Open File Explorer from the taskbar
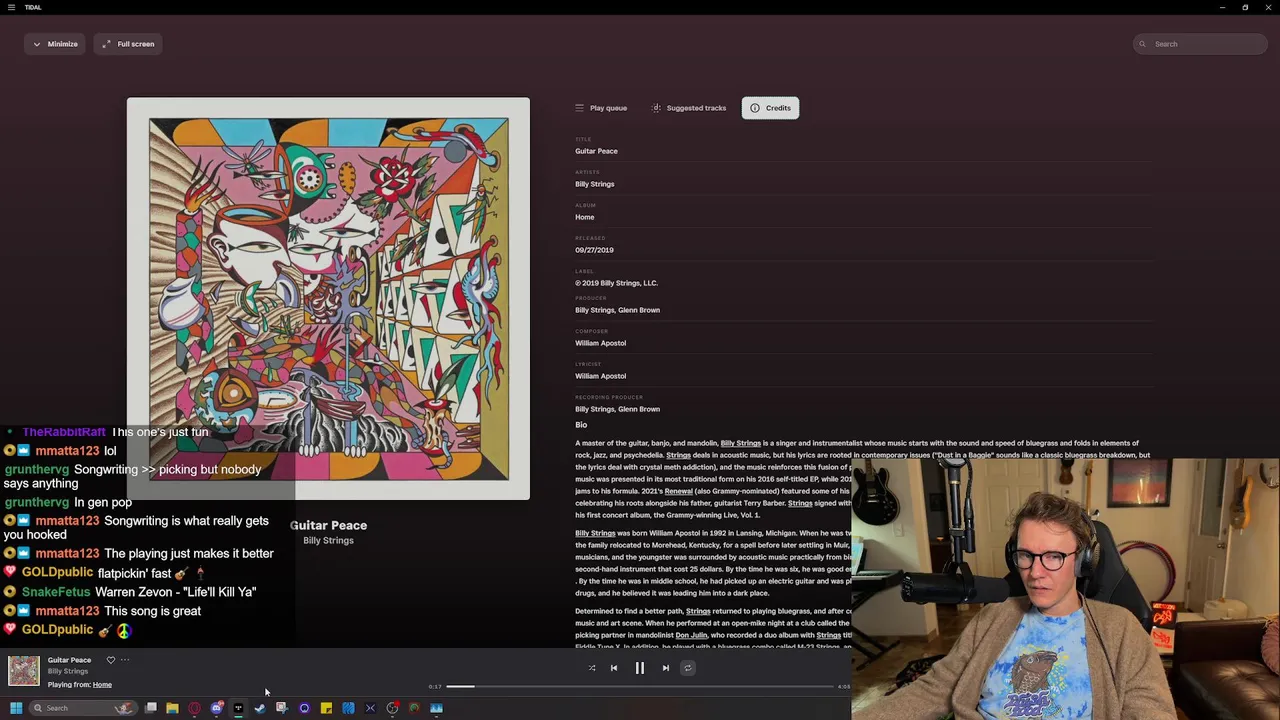Viewport: 1280px width, 720px height. coord(172,708)
